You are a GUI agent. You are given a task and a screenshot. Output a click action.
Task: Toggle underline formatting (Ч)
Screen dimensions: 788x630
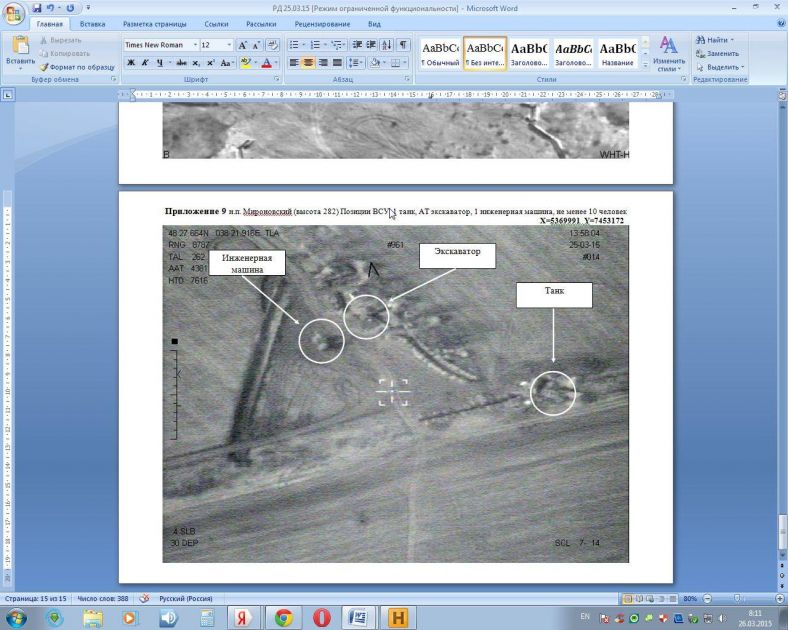point(162,62)
